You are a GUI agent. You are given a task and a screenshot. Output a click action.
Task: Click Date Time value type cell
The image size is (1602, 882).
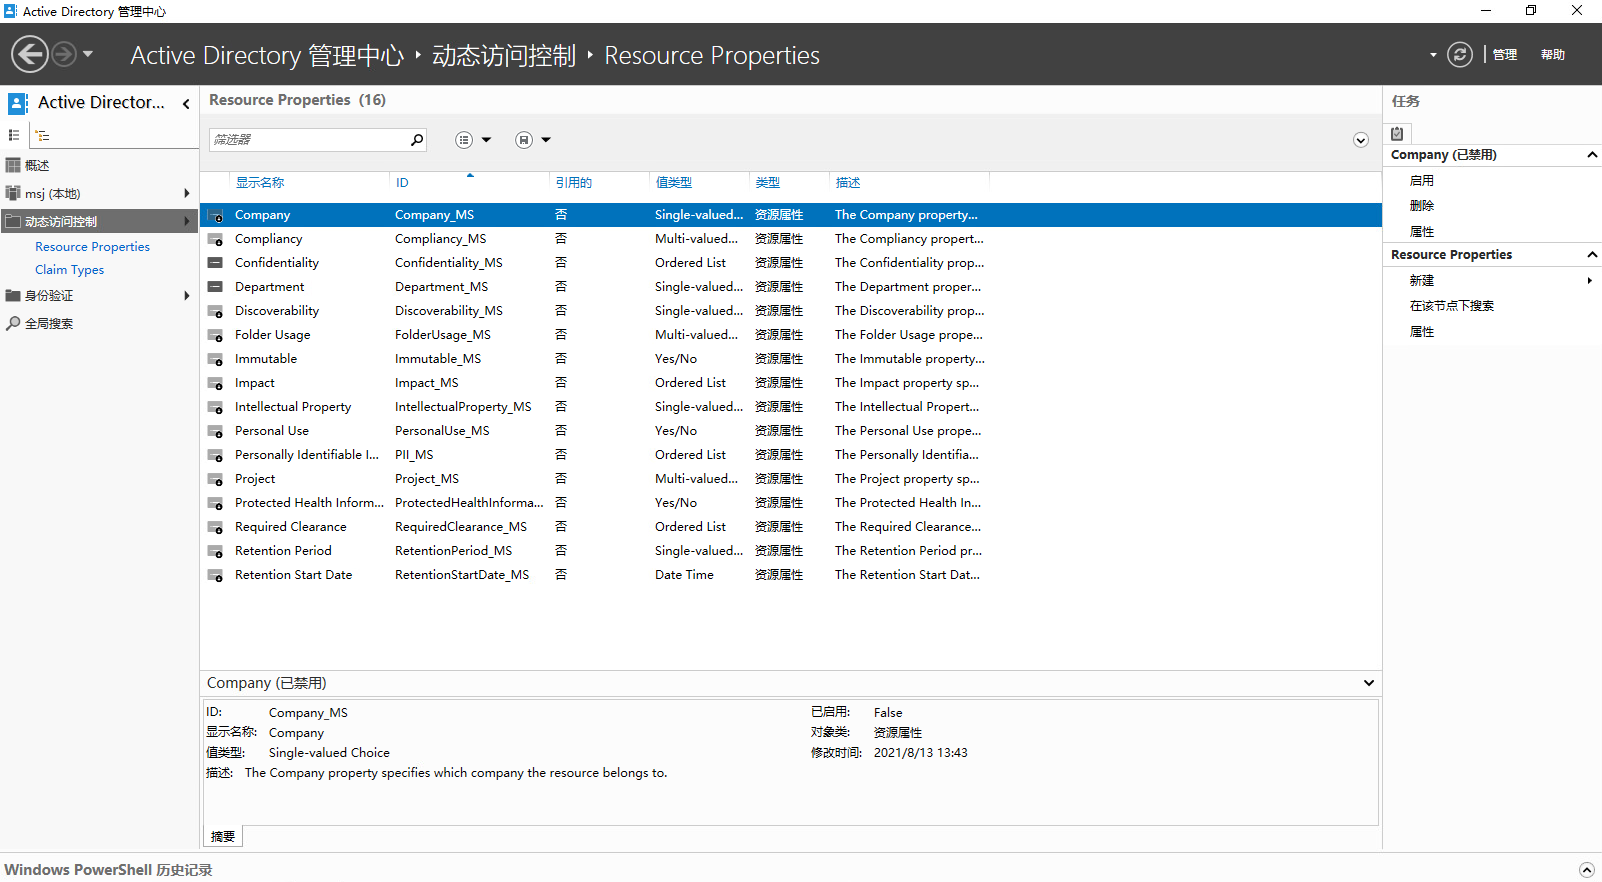[x=684, y=575]
